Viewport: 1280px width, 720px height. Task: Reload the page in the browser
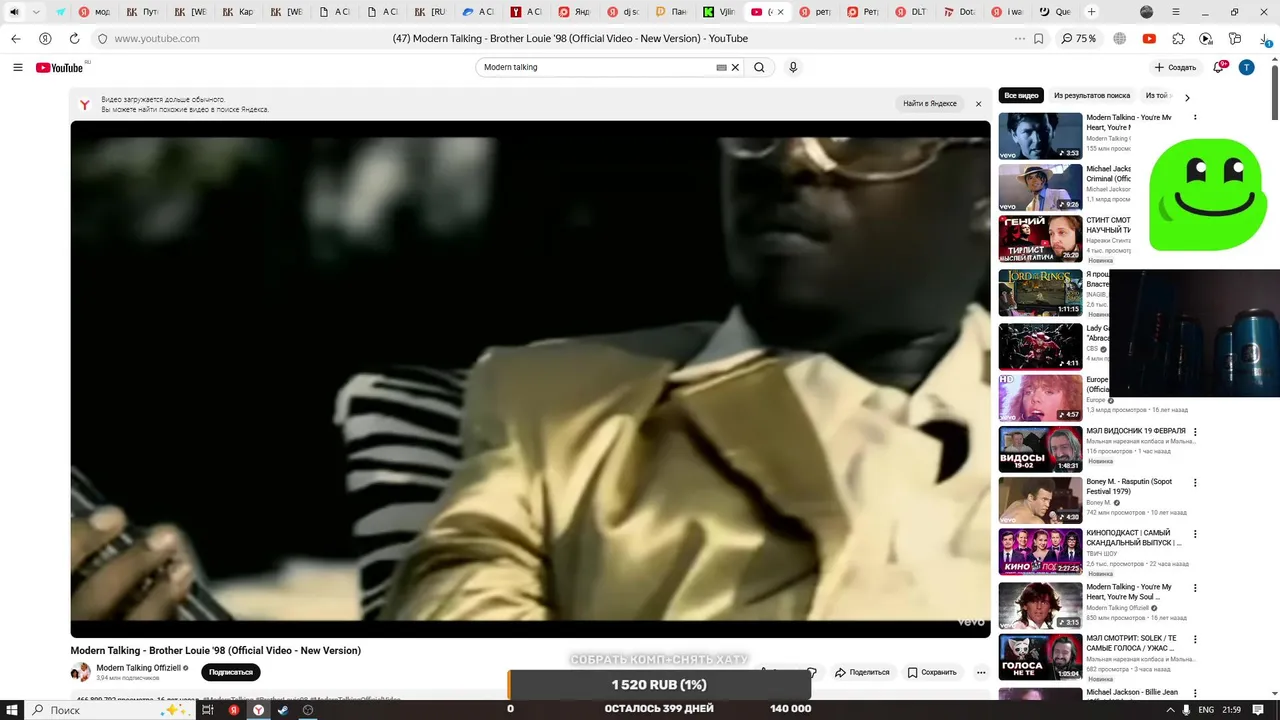coord(74,38)
